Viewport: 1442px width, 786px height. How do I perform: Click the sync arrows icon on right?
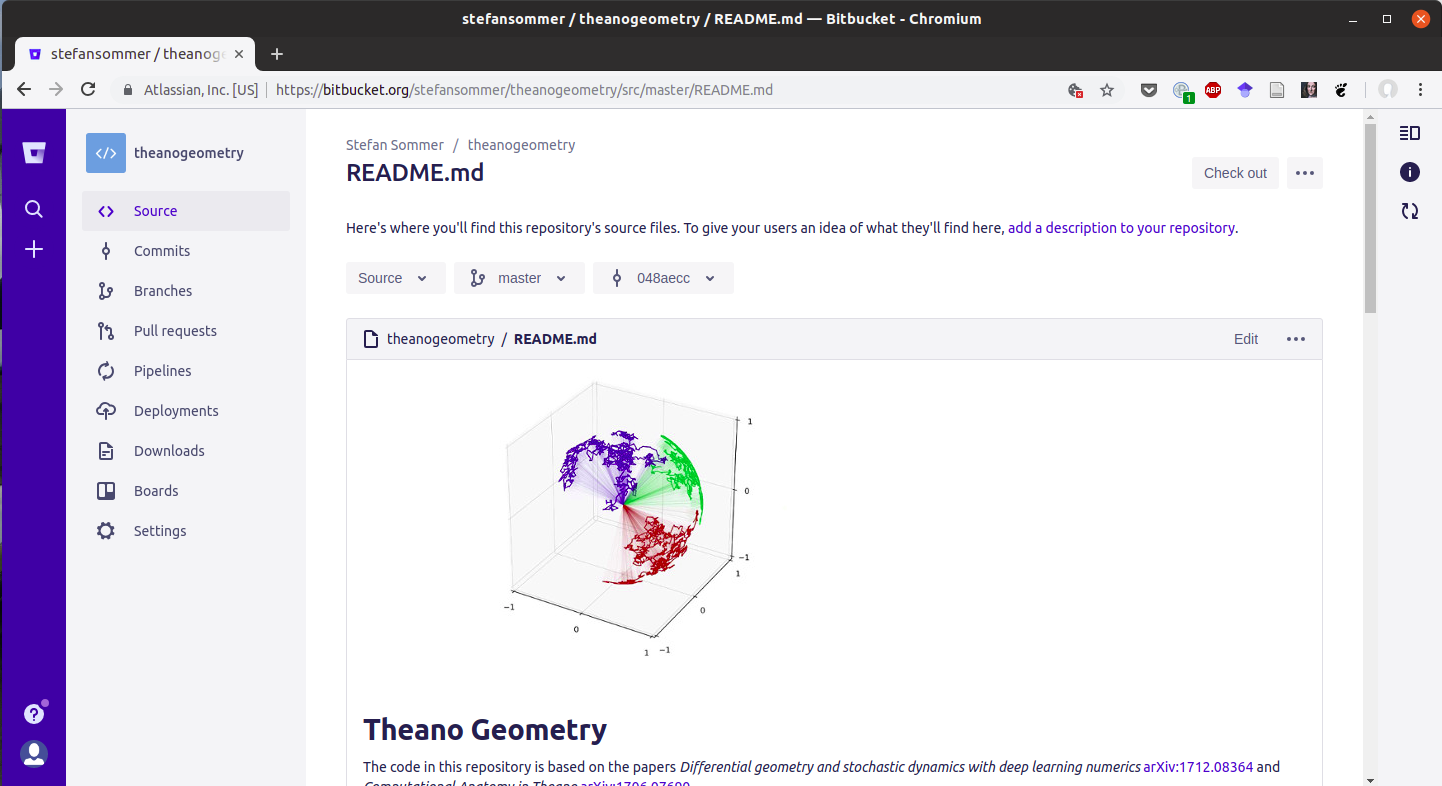(1410, 211)
